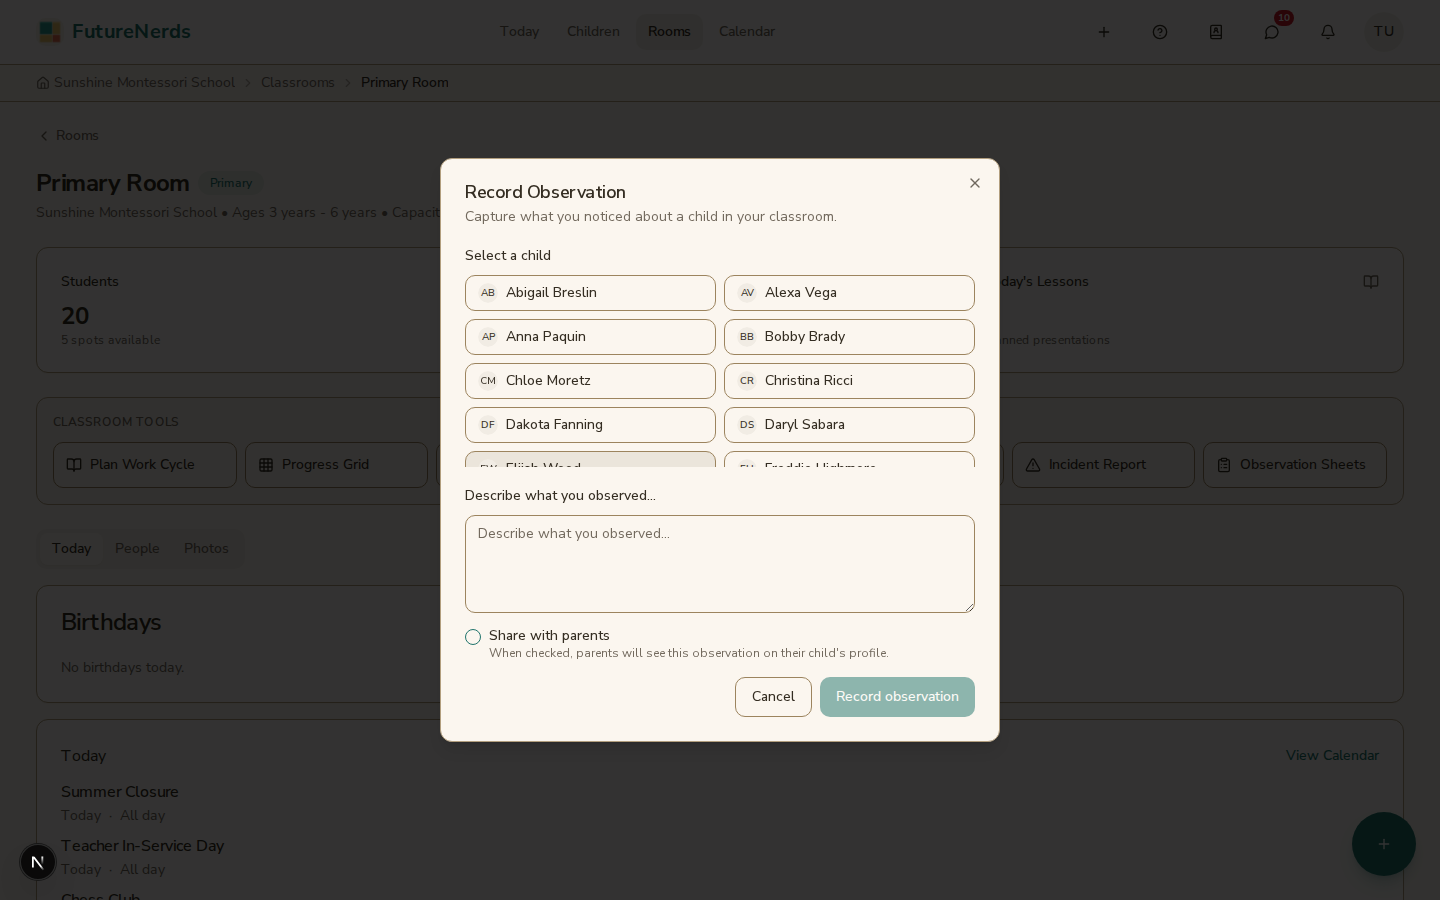Image resolution: width=1440 pixels, height=900 pixels.
Task: Cancel the observation dialog
Action: tap(773, 697)
